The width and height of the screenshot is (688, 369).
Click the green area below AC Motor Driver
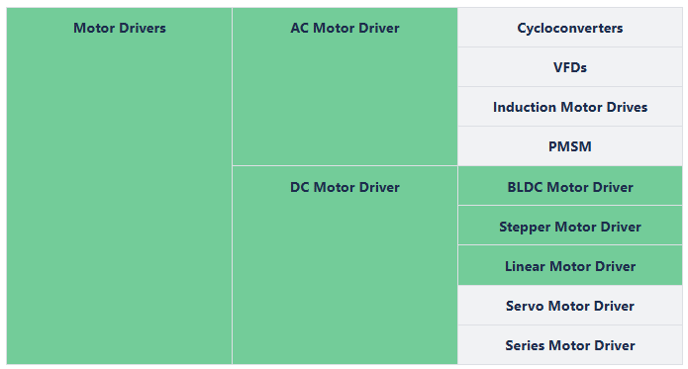click(345, 101)
